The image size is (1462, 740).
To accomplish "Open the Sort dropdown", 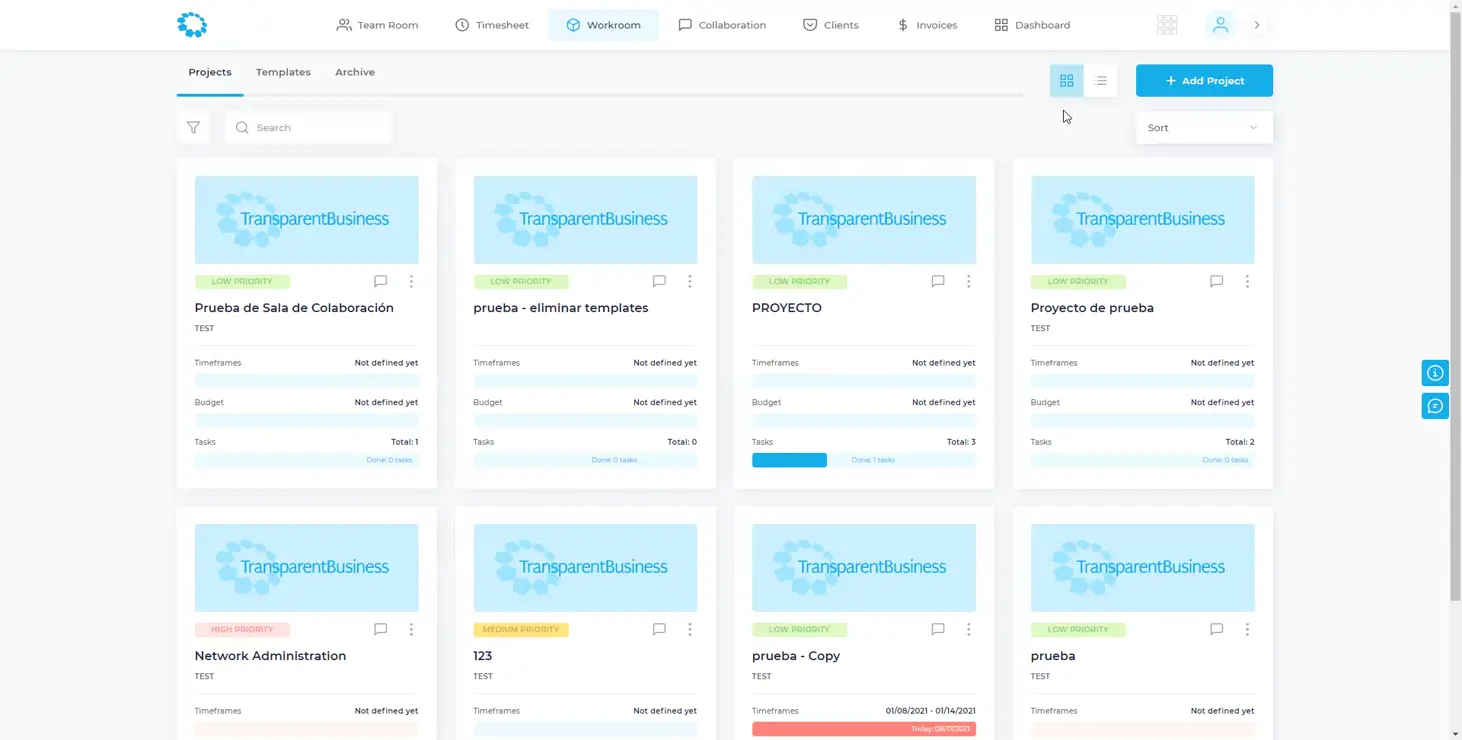I will (x=1204, y=128).
